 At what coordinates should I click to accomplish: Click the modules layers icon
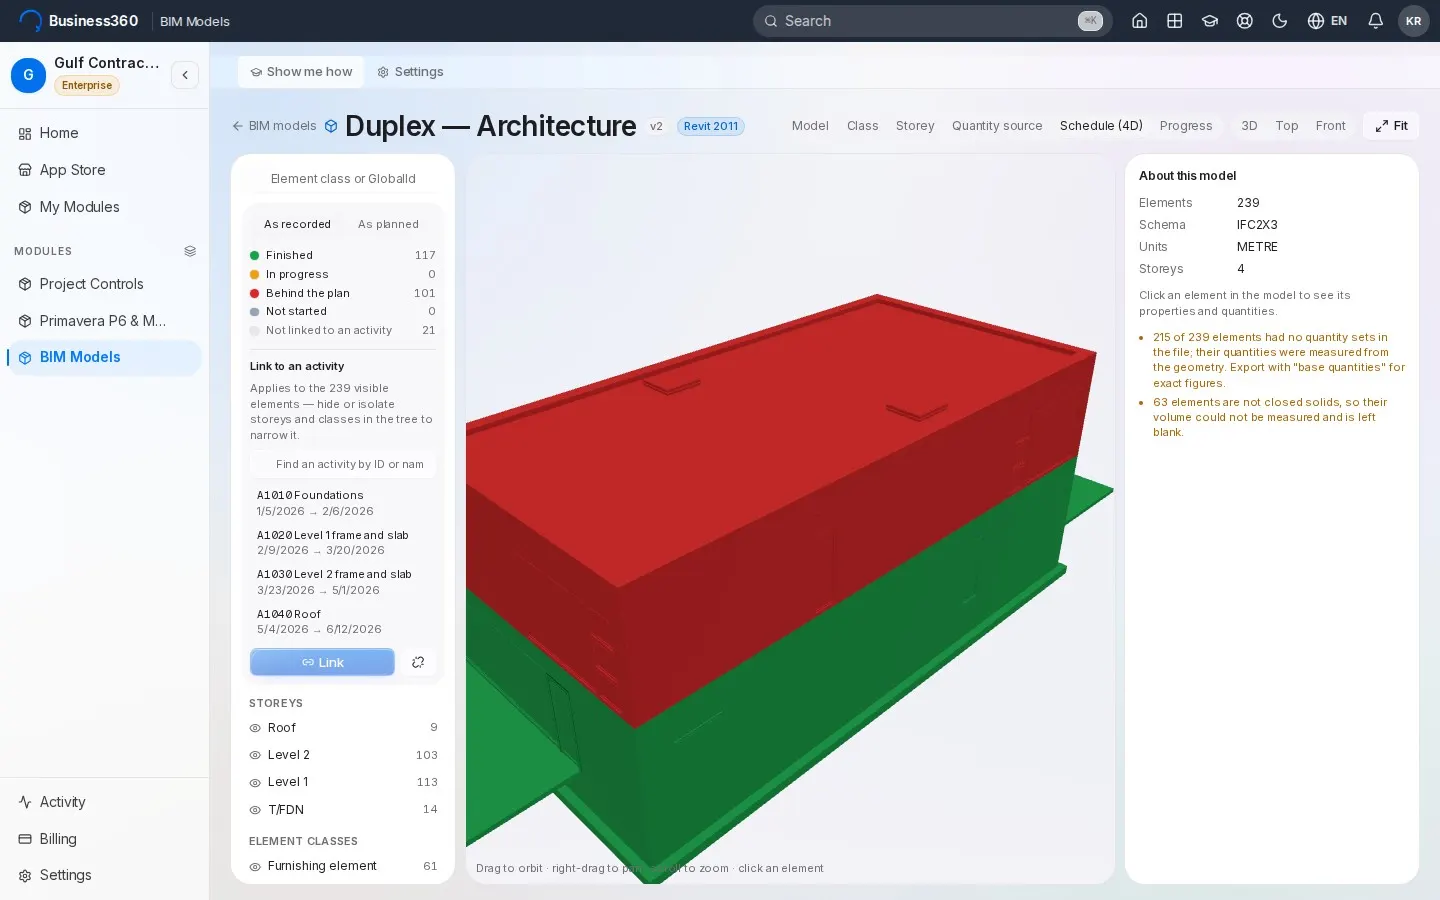point(190,251)
